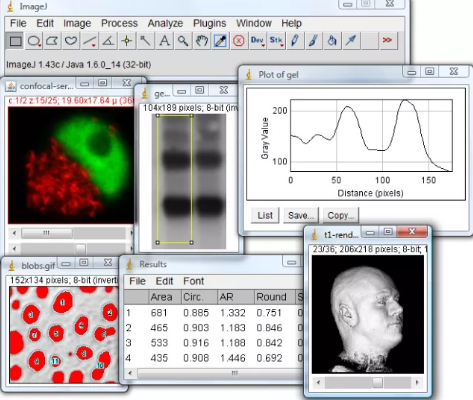Pick the Freehand selection heart icon

click(x=71, y=41)
